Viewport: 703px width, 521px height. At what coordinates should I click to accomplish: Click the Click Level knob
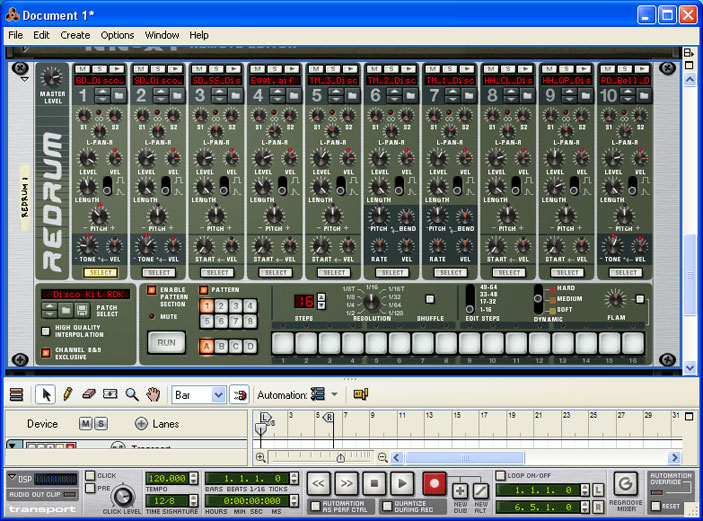click(122, 497)
